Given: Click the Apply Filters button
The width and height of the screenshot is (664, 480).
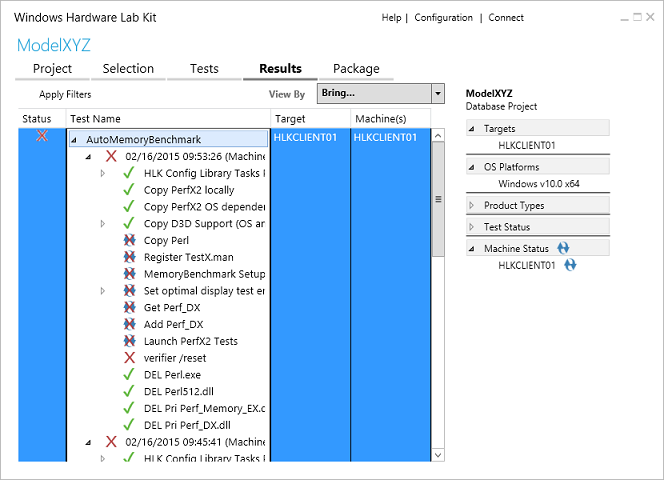Looking at the screenshot, I should coord(65,94).
